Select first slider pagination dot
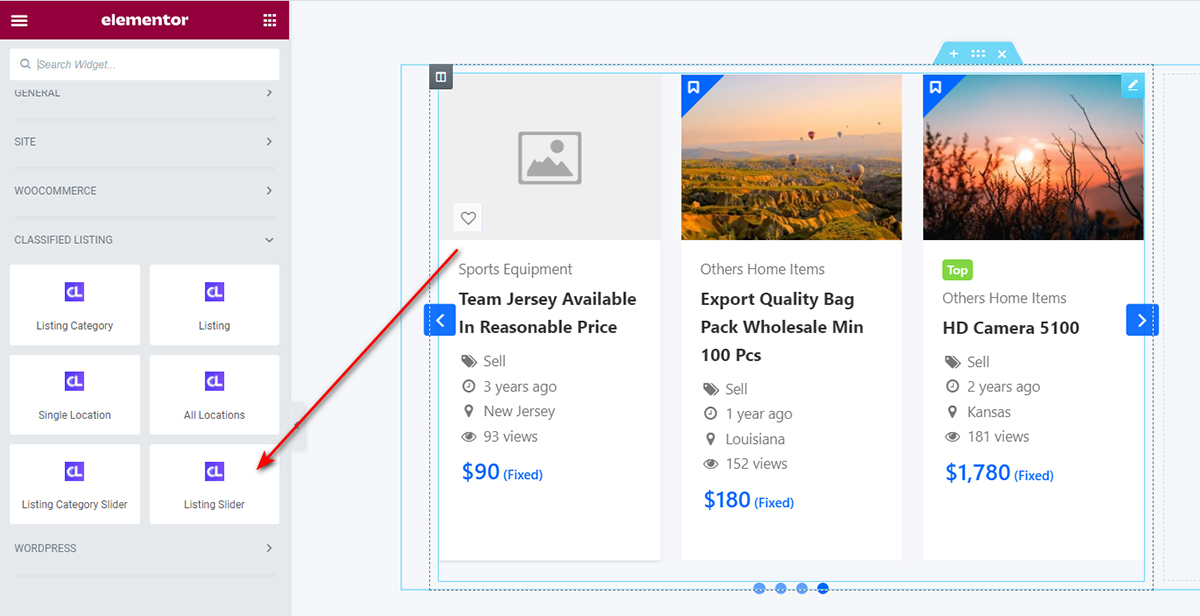 pyautogui.click(x=759, y=589)
